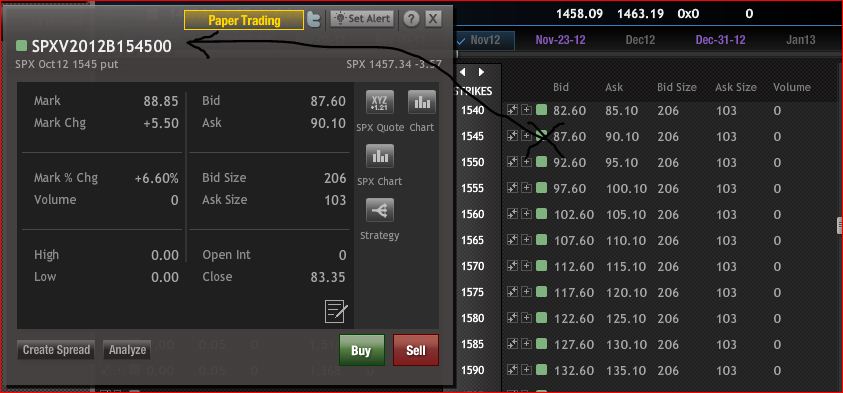This screenshot has height=393, width=843.
Task: Switch to the Jan13 expiration tab
Action: 801,40
